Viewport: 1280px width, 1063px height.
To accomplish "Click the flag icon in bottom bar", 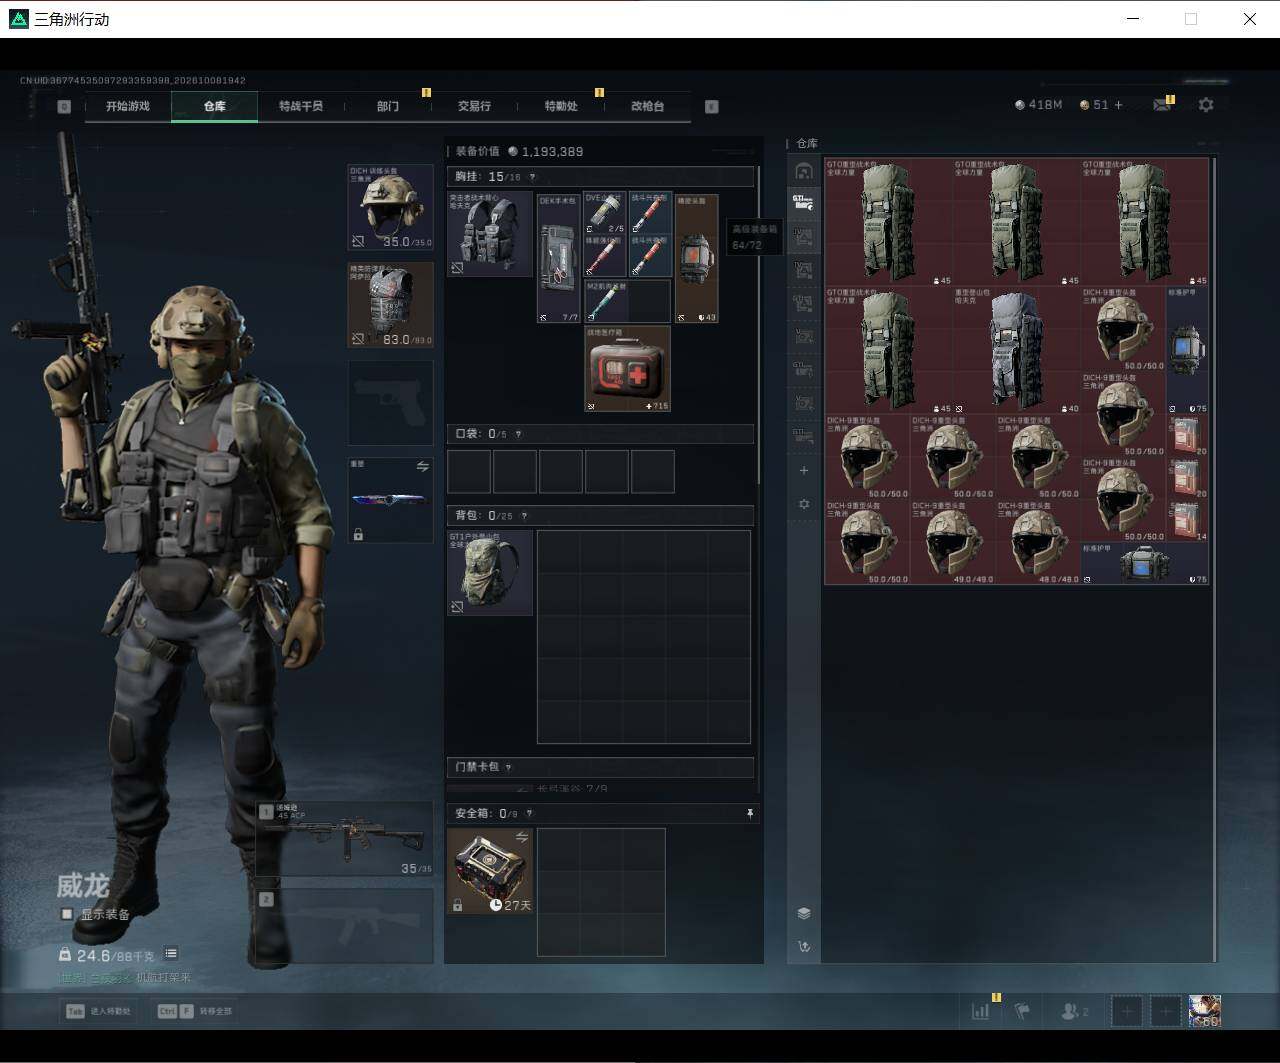I will (1022, 1011).
